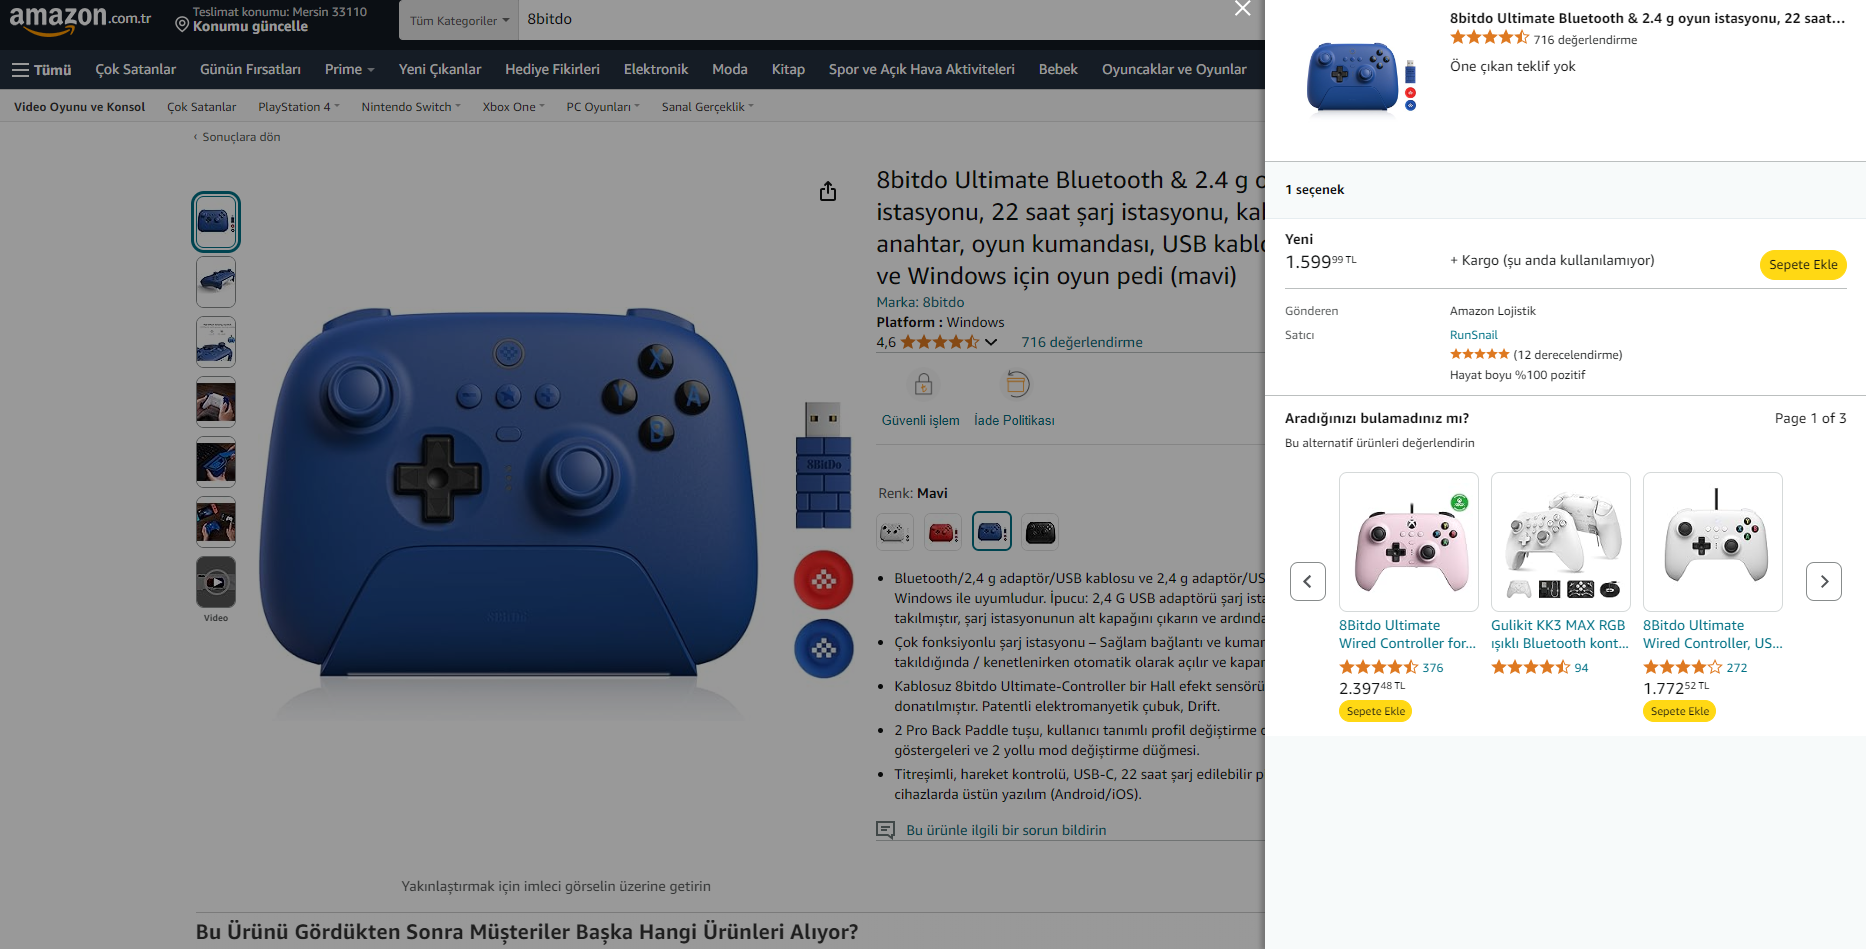Image resolution: width=1866 pixels, height=949 pixels.
Task: Click the share icon above product image
Action: pos(828,191)
